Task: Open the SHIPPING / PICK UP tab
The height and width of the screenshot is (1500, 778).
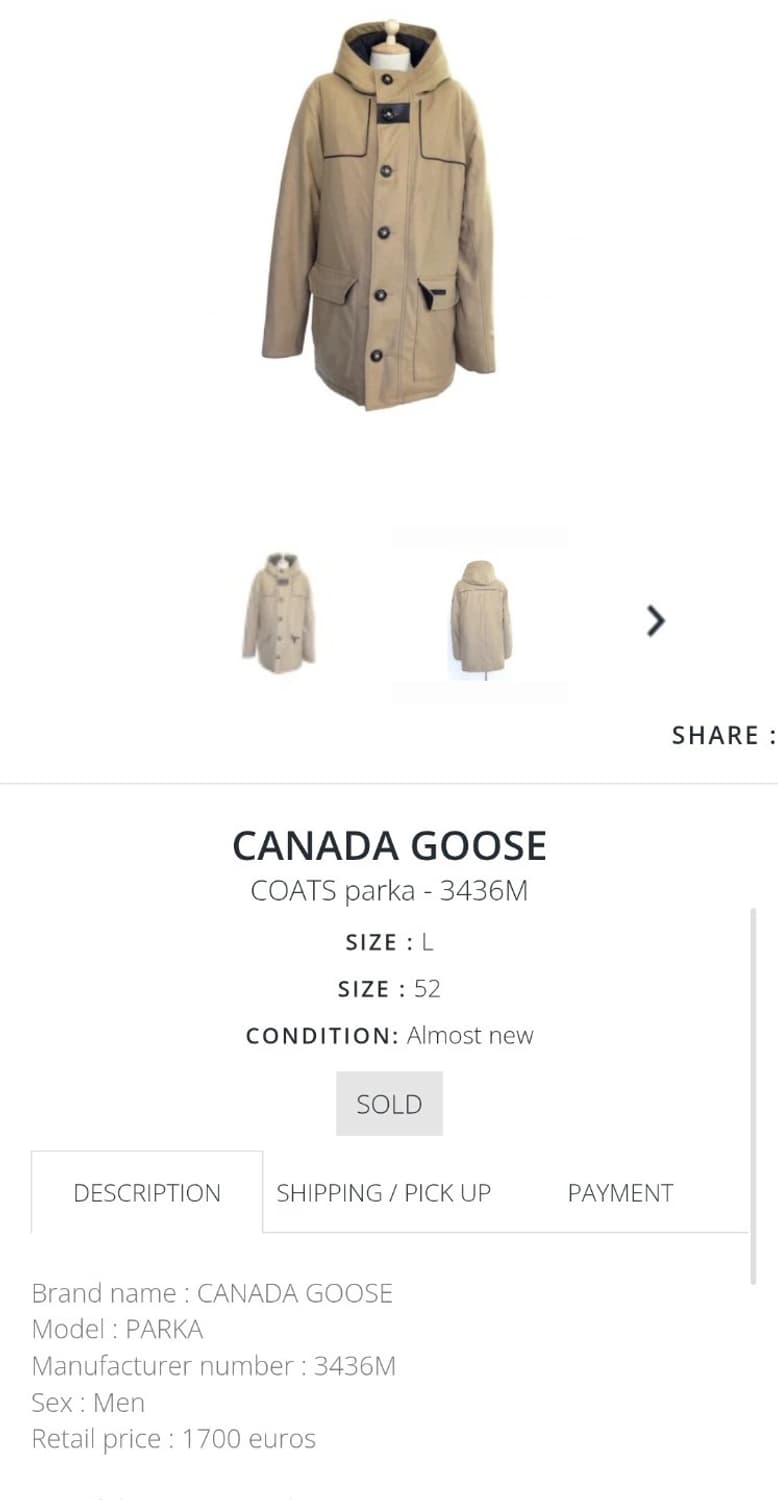Action: (383, 1193)
